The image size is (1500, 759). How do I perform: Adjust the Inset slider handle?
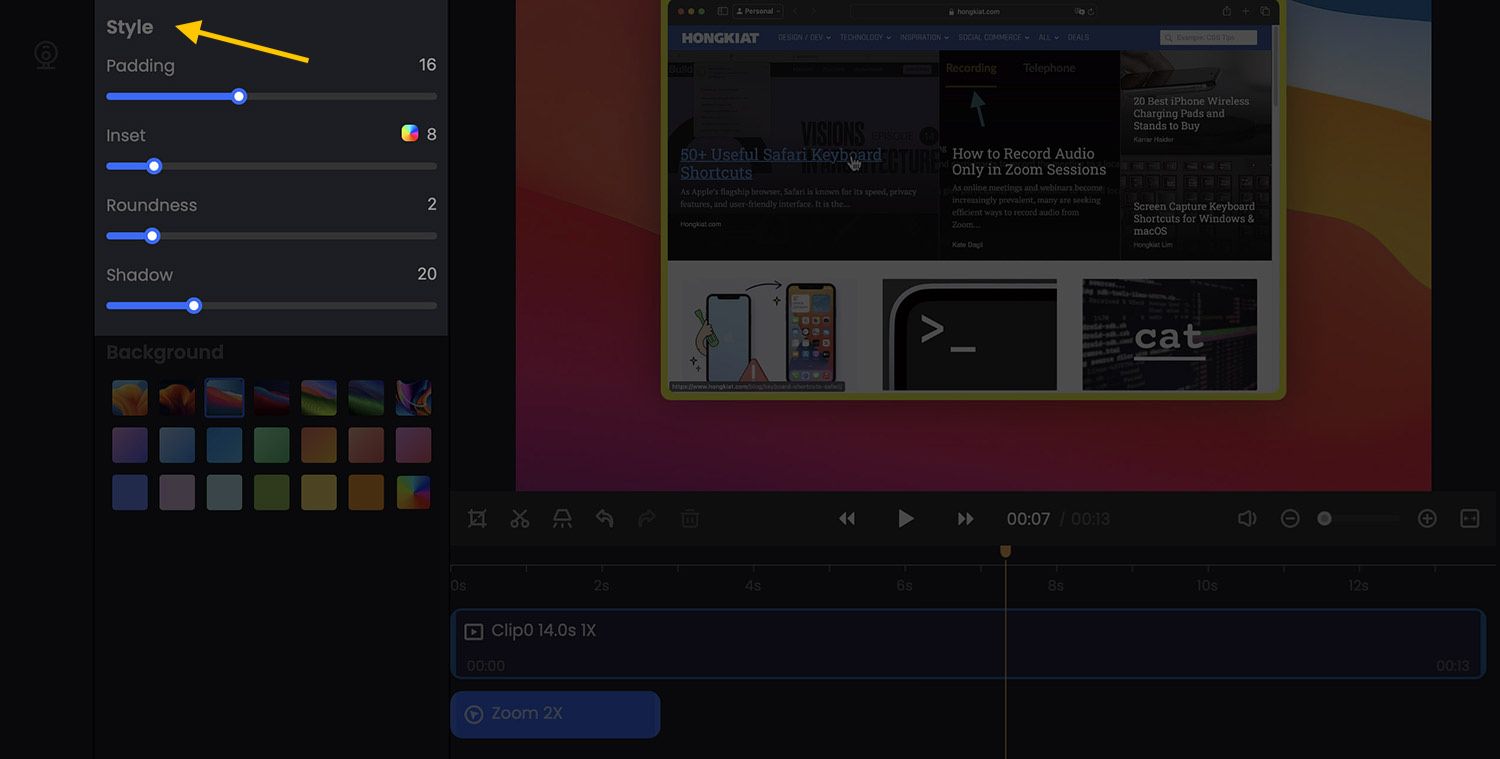click(154, 166)
